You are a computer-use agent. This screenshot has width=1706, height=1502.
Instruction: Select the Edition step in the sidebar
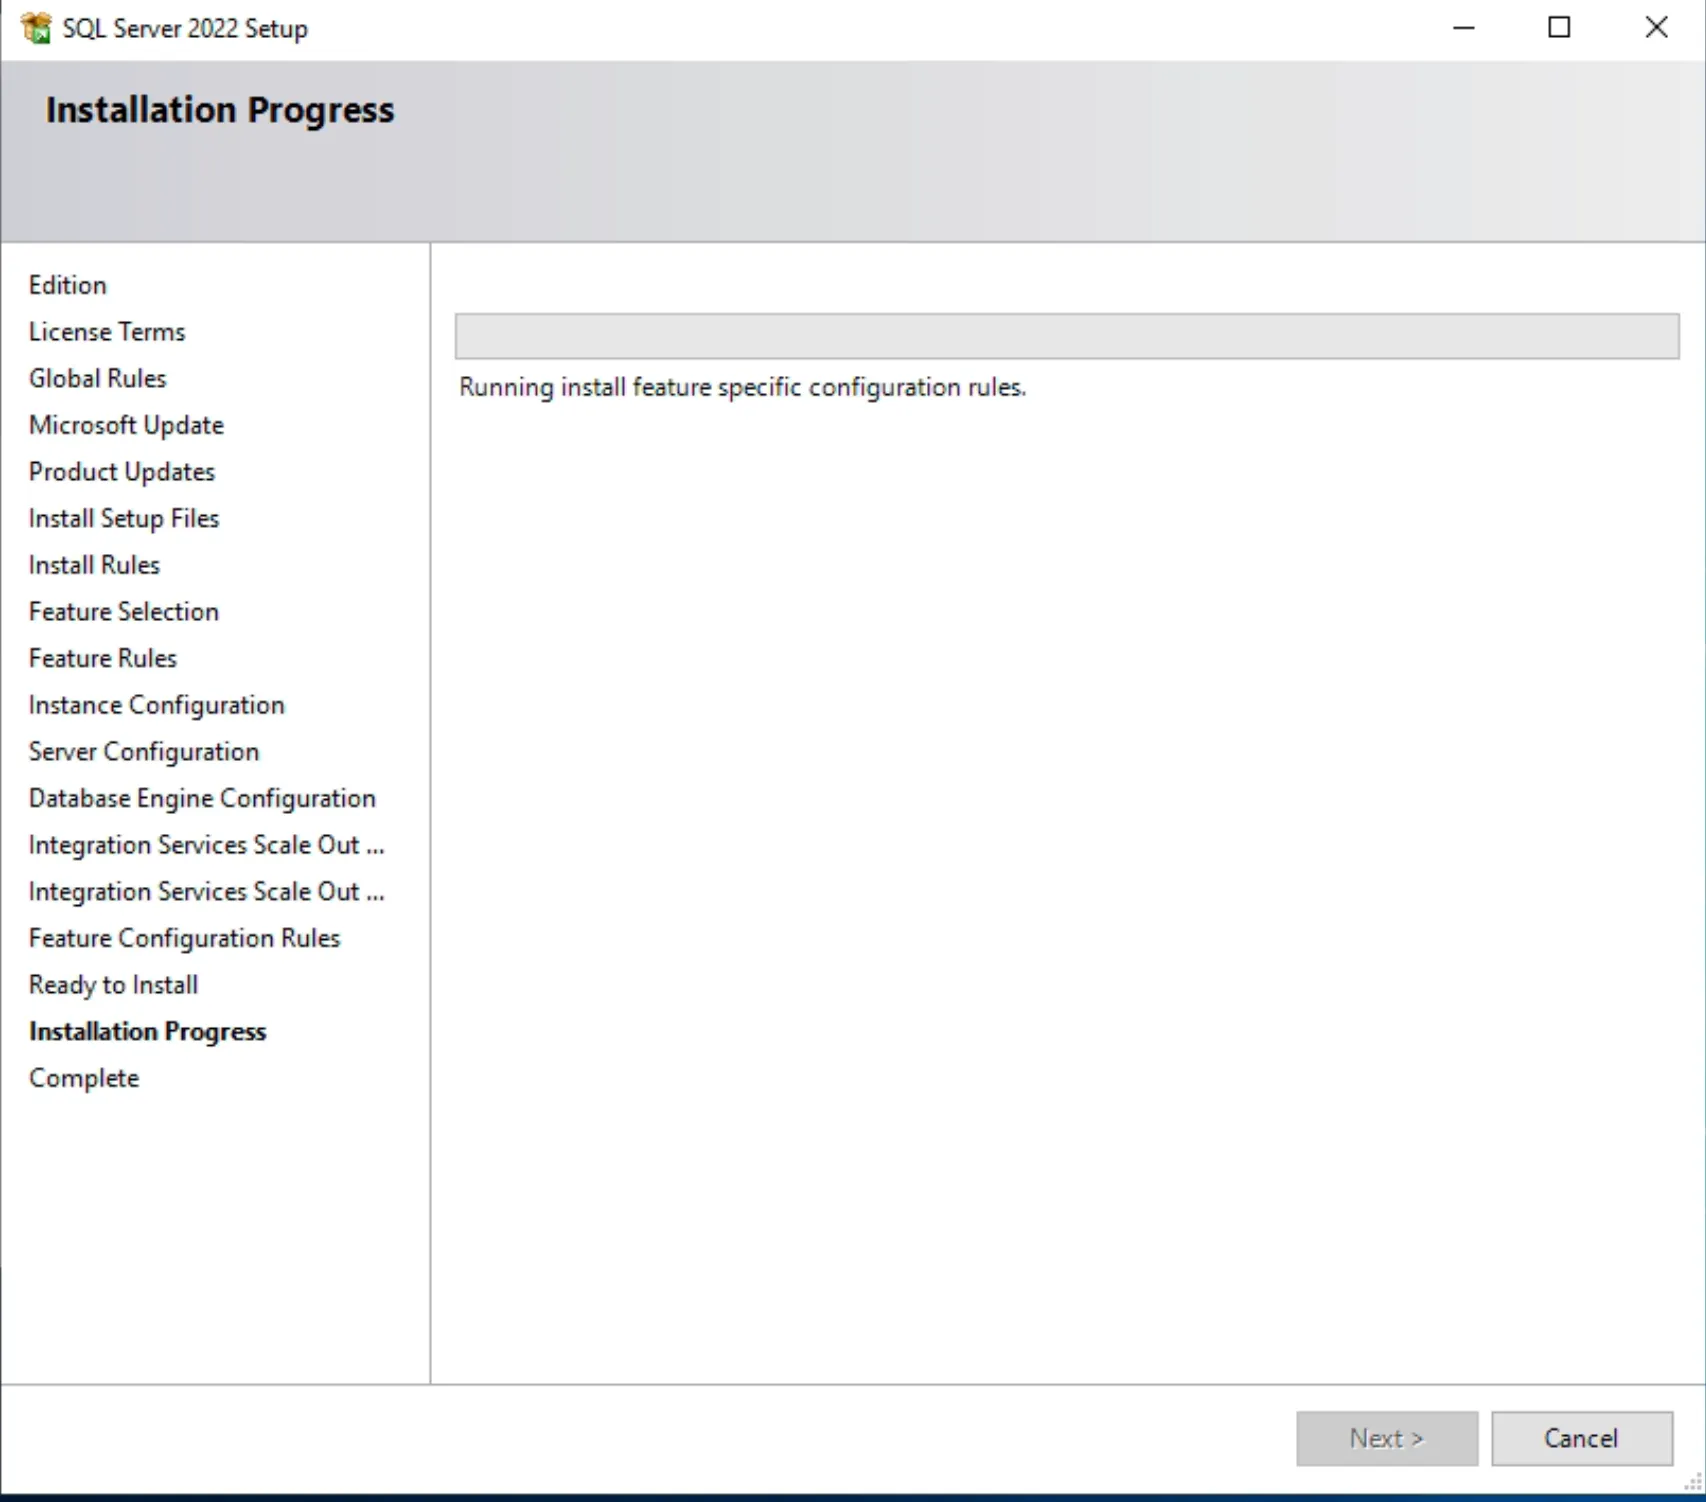67,285
